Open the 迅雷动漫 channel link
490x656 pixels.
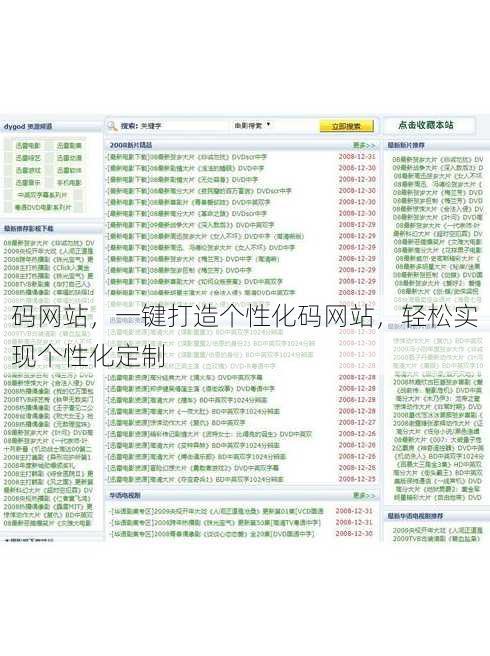coord(69,158)
